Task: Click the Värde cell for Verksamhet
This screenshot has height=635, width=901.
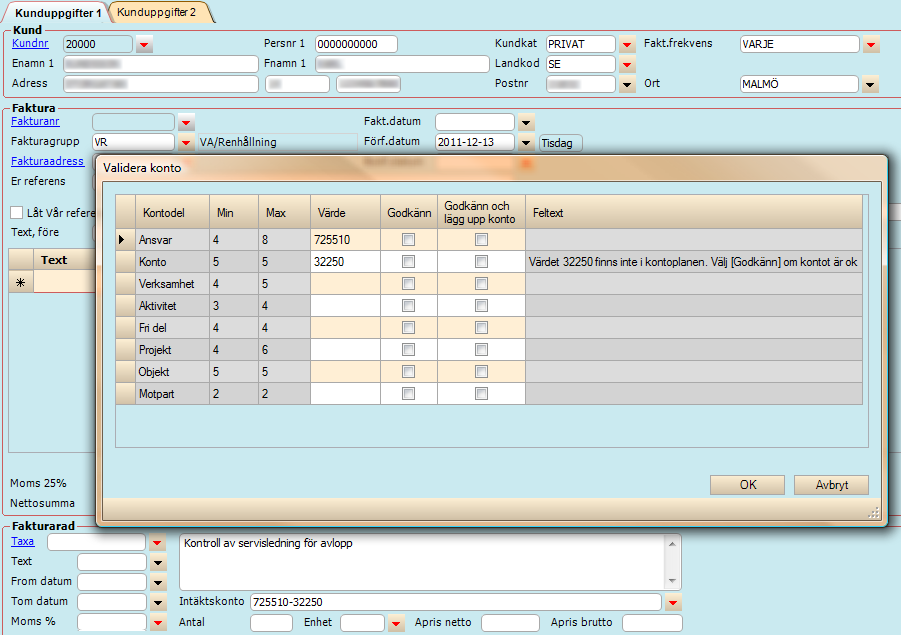Action: (x=345, y=284)
